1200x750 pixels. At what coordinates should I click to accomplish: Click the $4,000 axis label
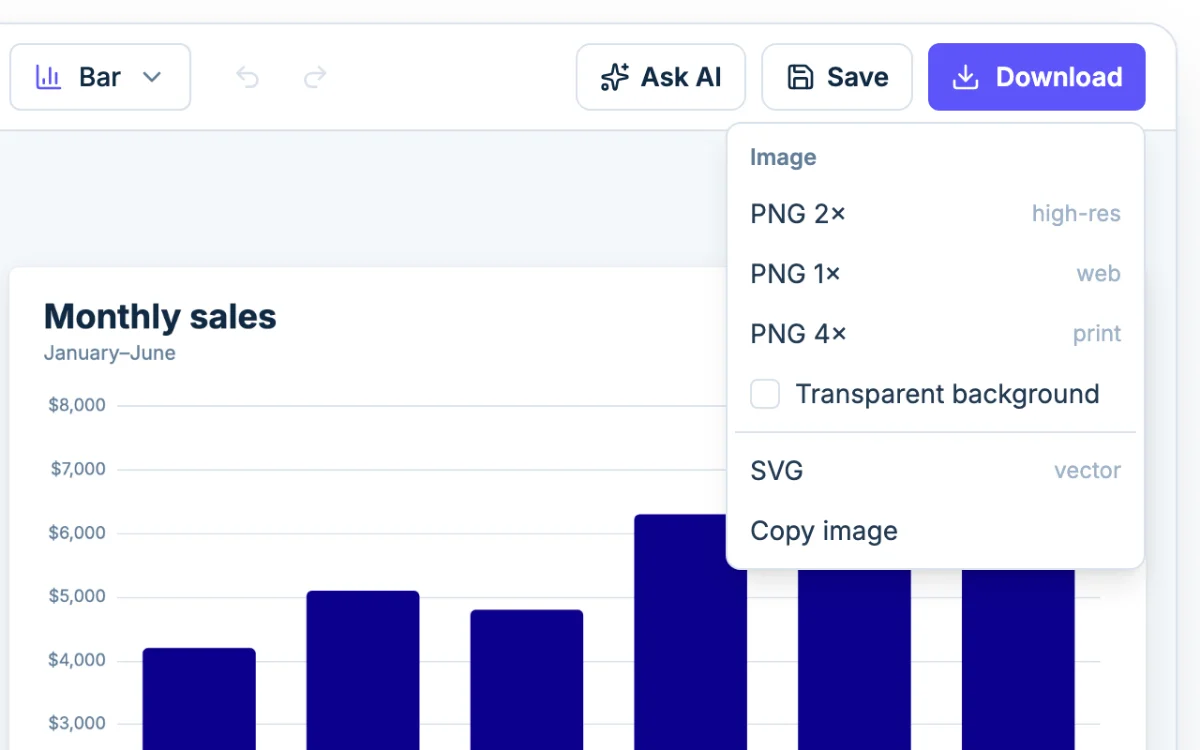77,660
